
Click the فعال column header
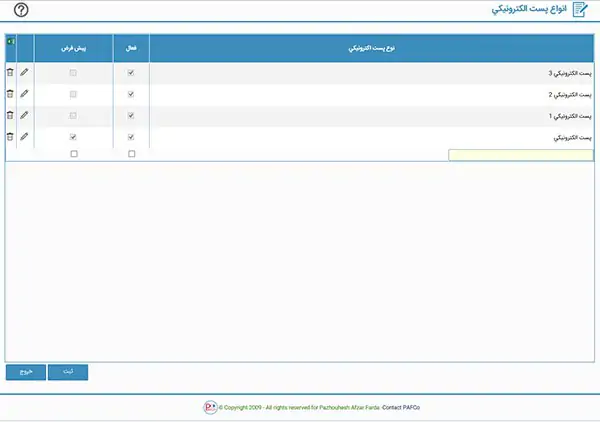tap(131, 48)
